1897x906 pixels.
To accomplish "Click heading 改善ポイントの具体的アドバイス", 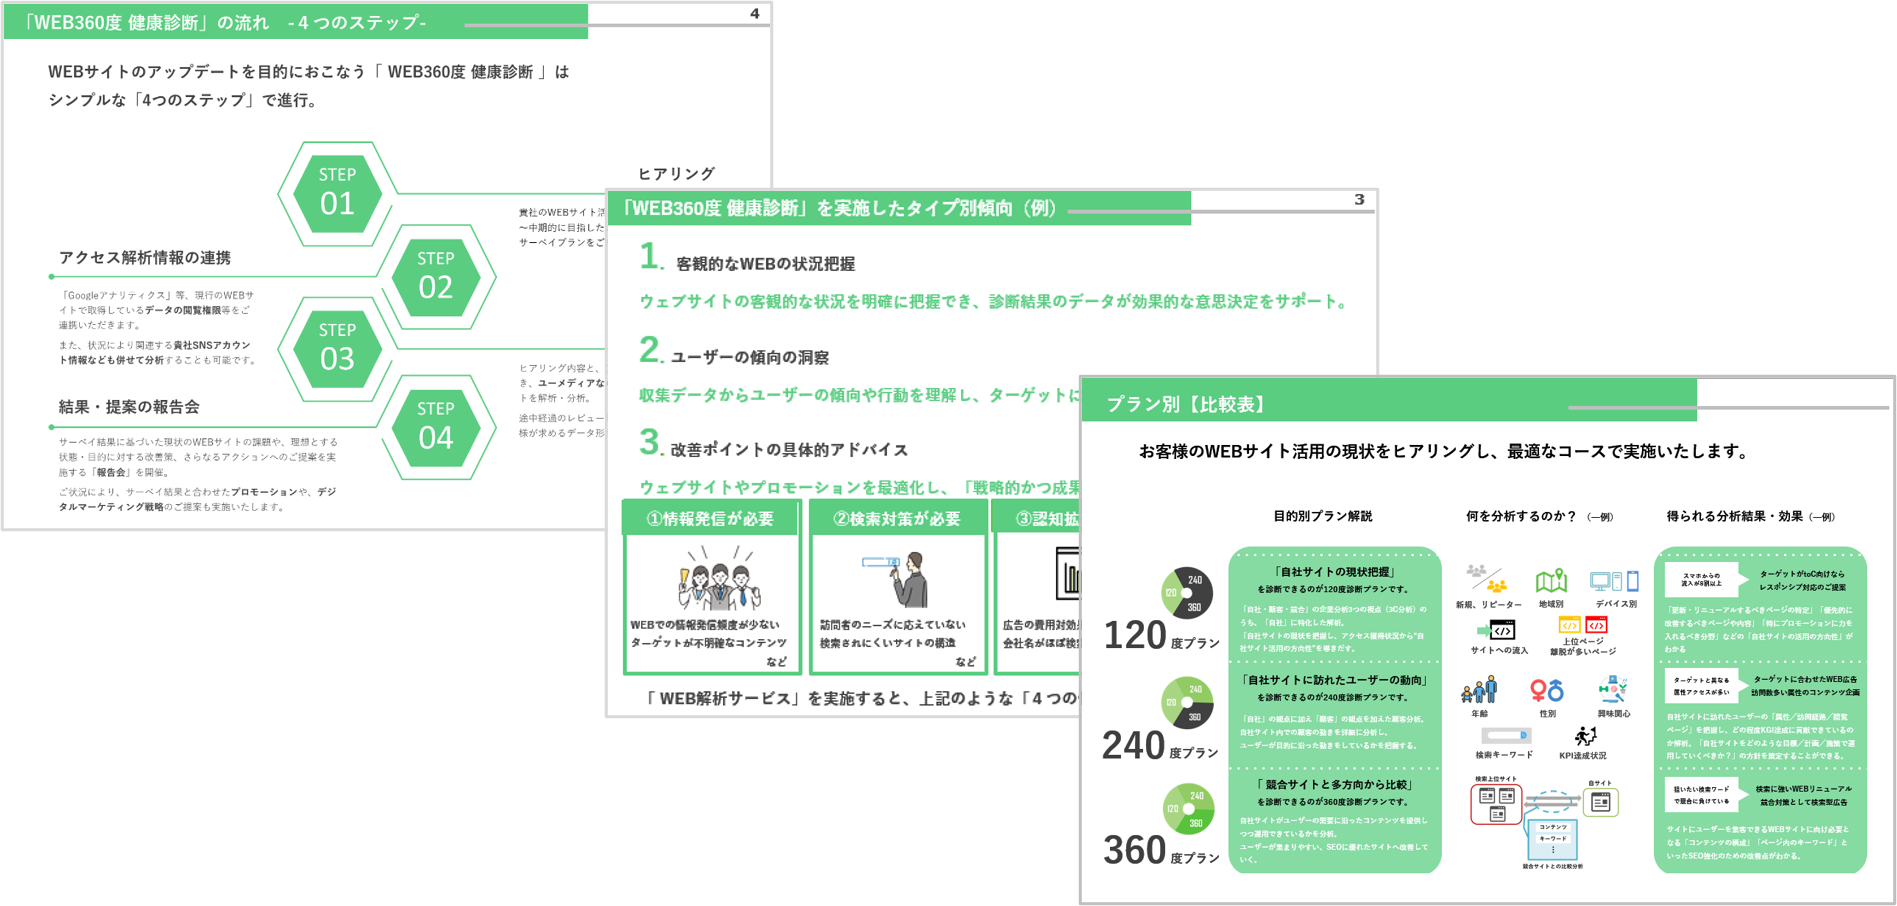I will (x=789, y=450).
